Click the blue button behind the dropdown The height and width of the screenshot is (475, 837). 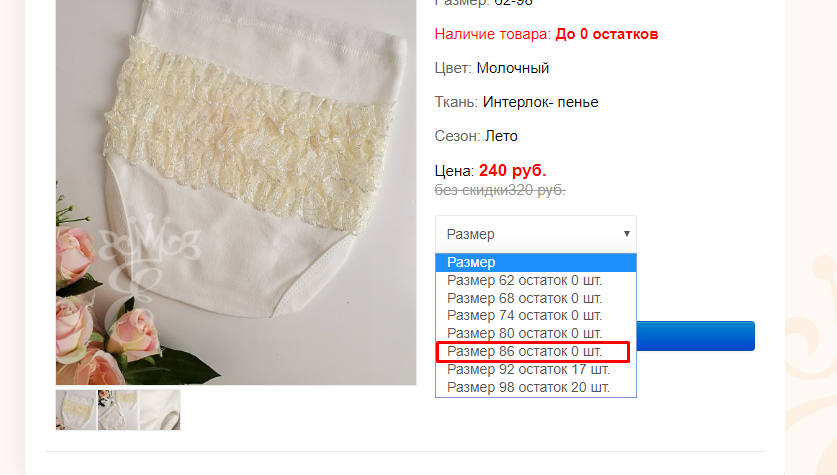click(x=696, y=336)
